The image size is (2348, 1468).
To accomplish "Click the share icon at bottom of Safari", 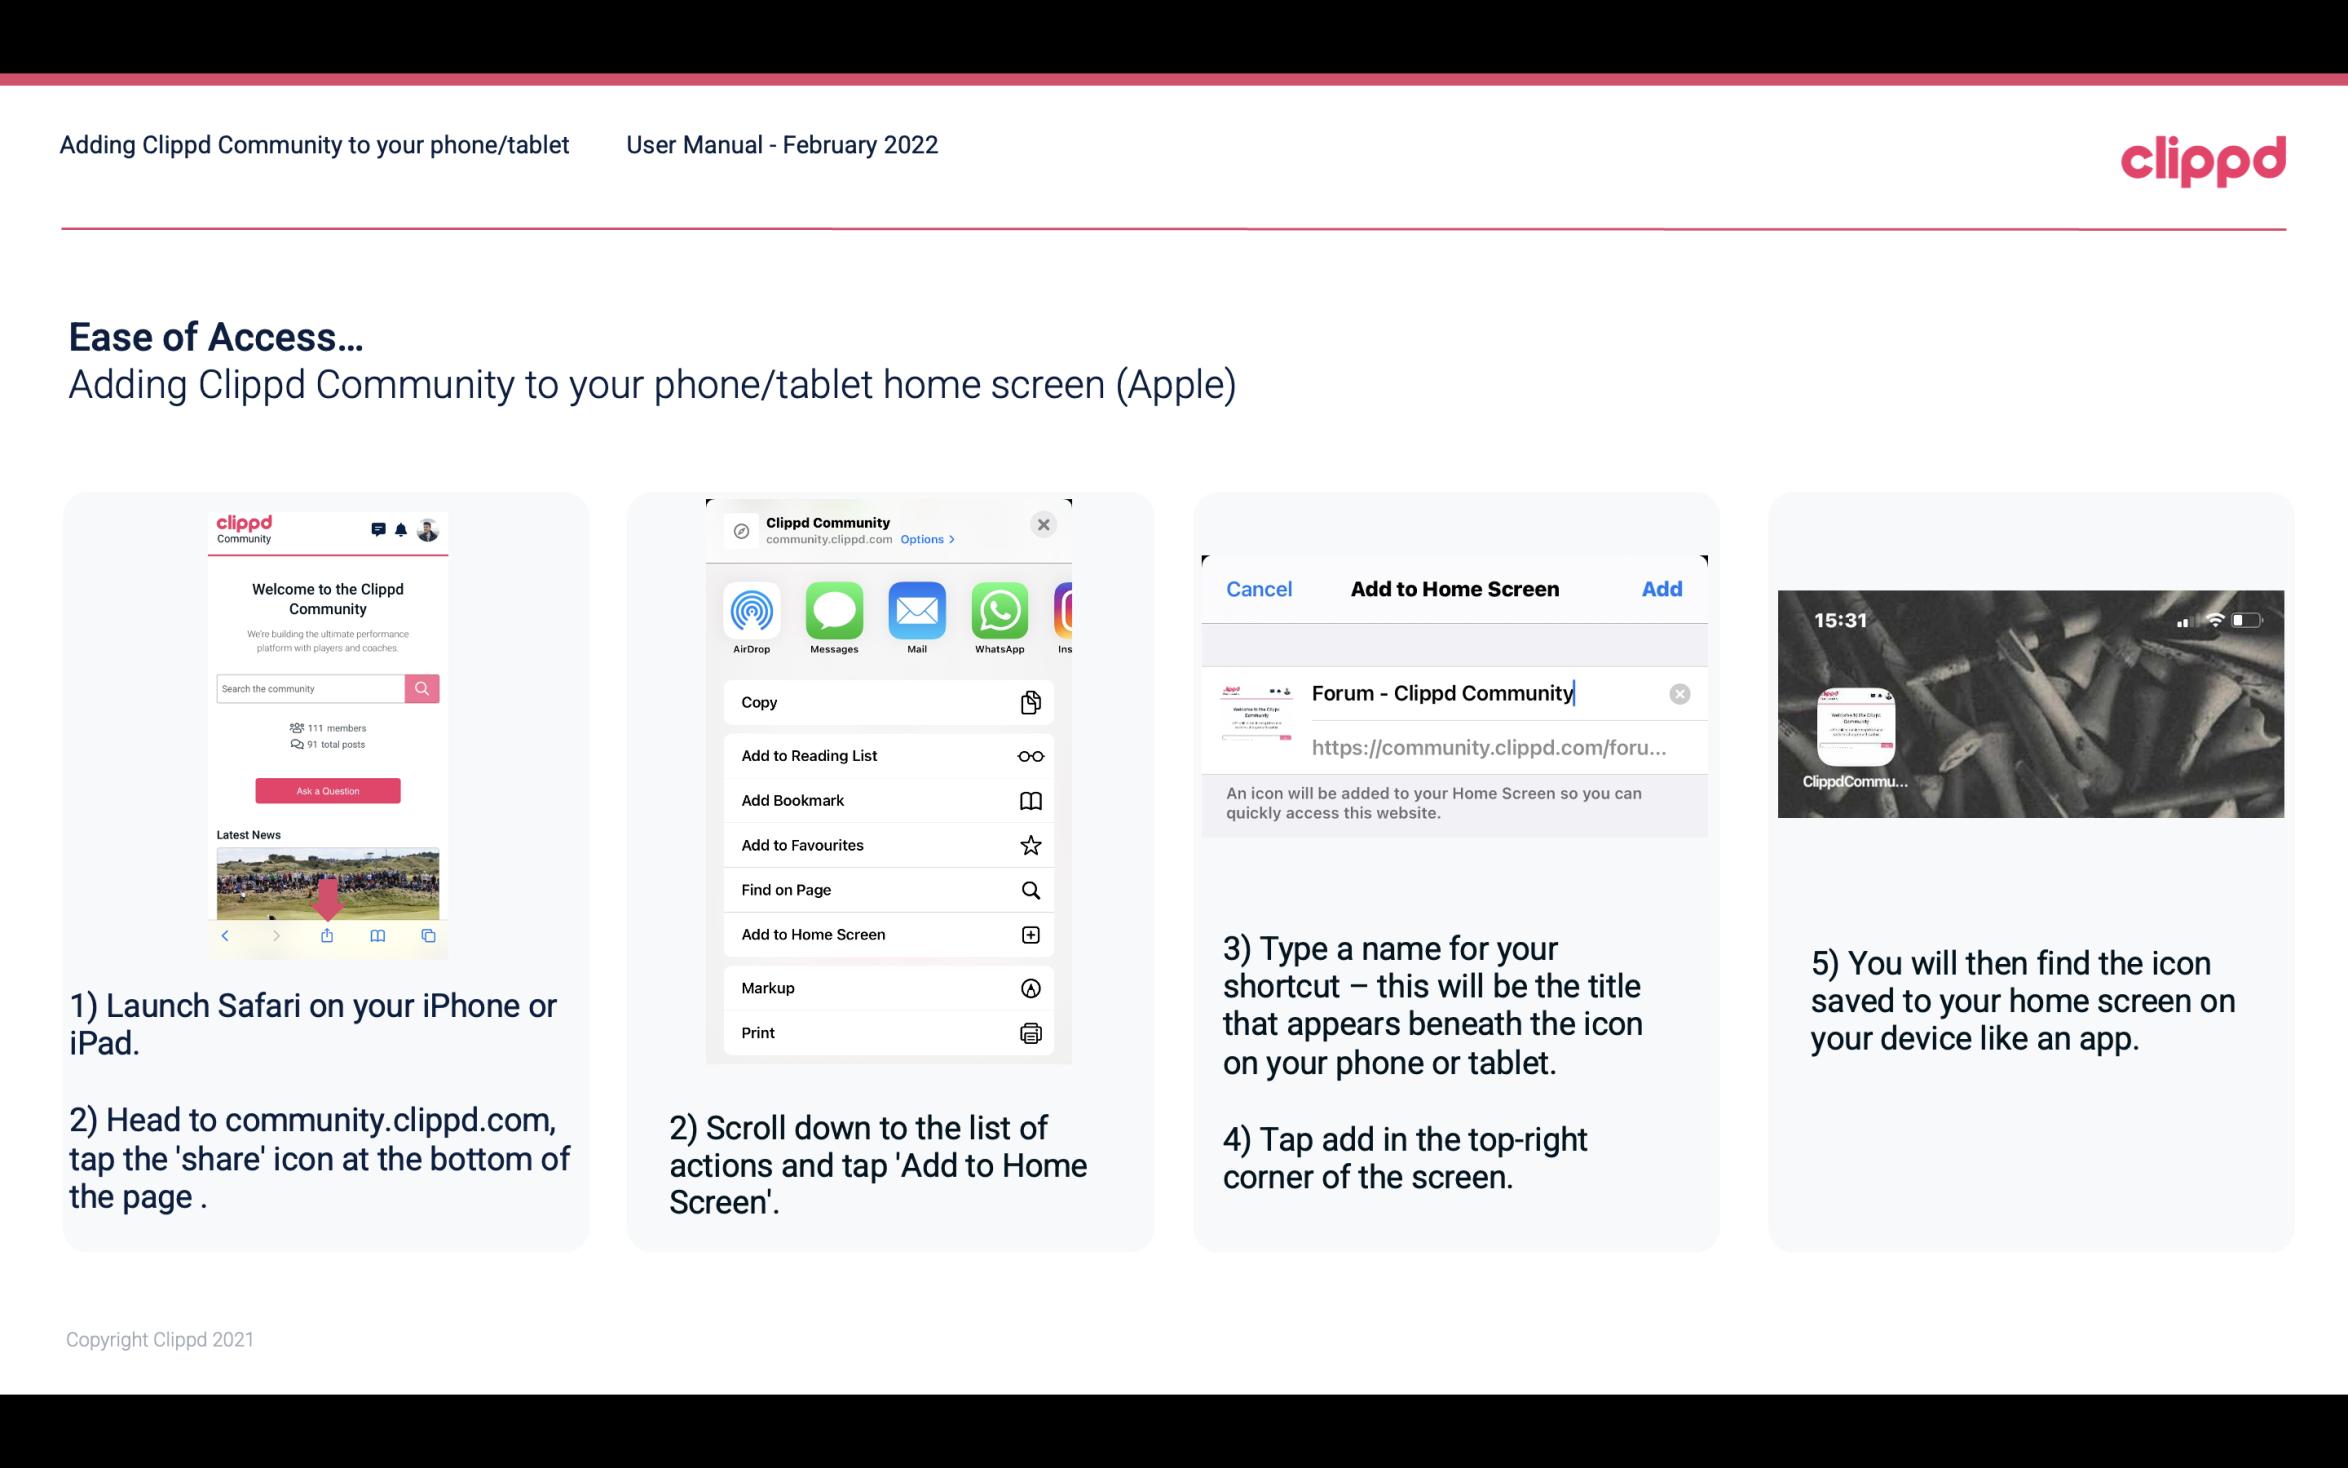I will point(326,934).
